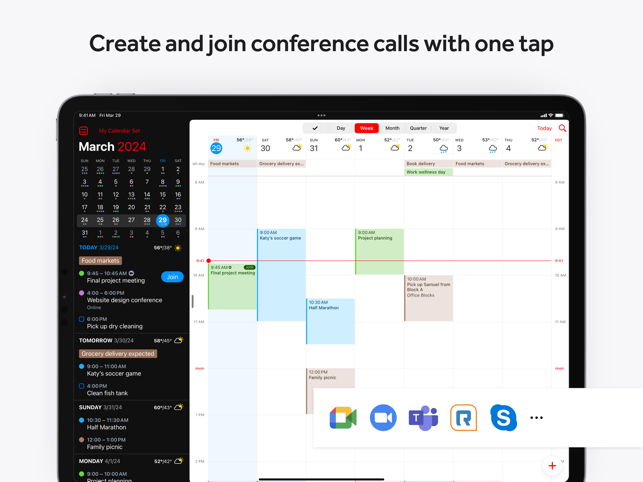Click the sidebar resize handle
The height and width of the screenshot is (482, 643).
(x=192, y=302)
